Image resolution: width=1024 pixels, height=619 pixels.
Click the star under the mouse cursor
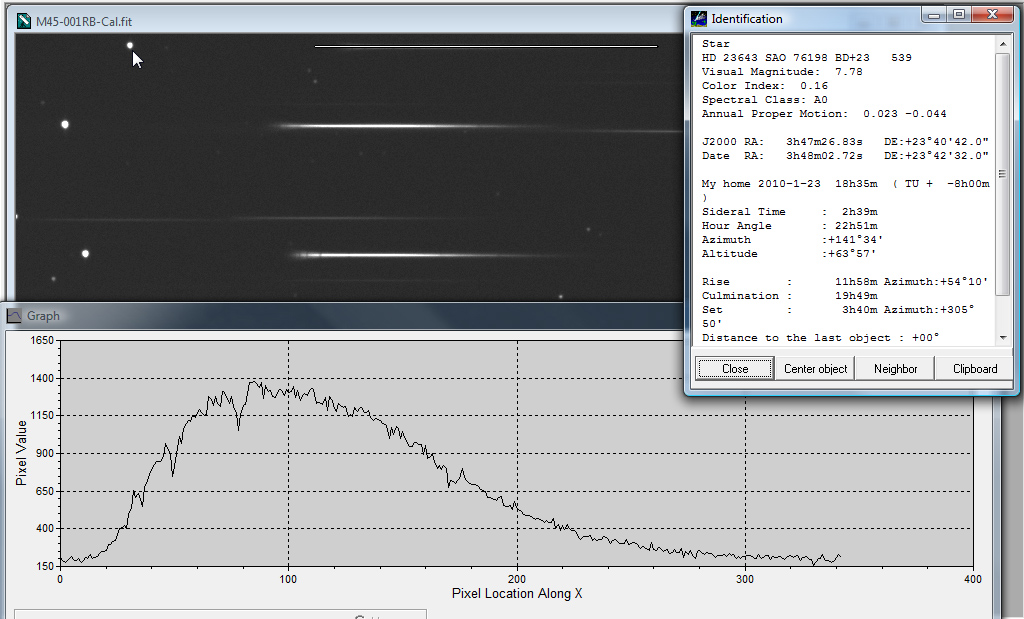[130, 45]
